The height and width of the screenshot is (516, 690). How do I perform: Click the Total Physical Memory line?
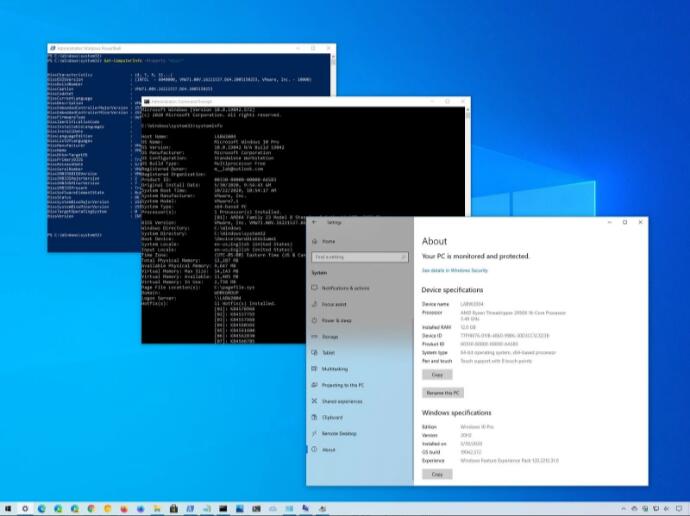point(190,260)
